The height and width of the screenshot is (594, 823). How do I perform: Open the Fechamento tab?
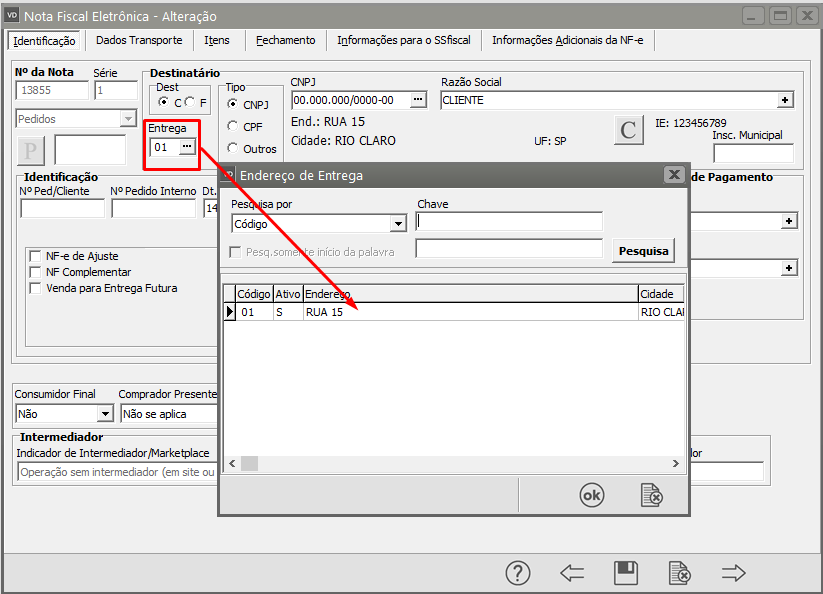point(285,40)
